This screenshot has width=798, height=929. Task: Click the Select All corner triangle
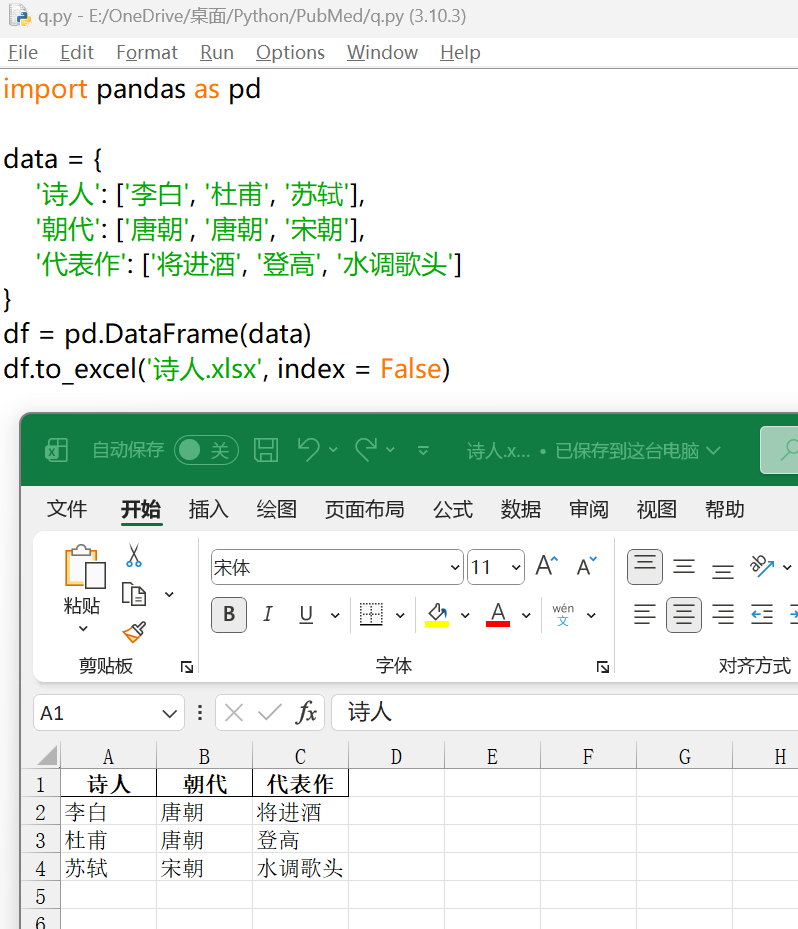(x=47, y=756)
